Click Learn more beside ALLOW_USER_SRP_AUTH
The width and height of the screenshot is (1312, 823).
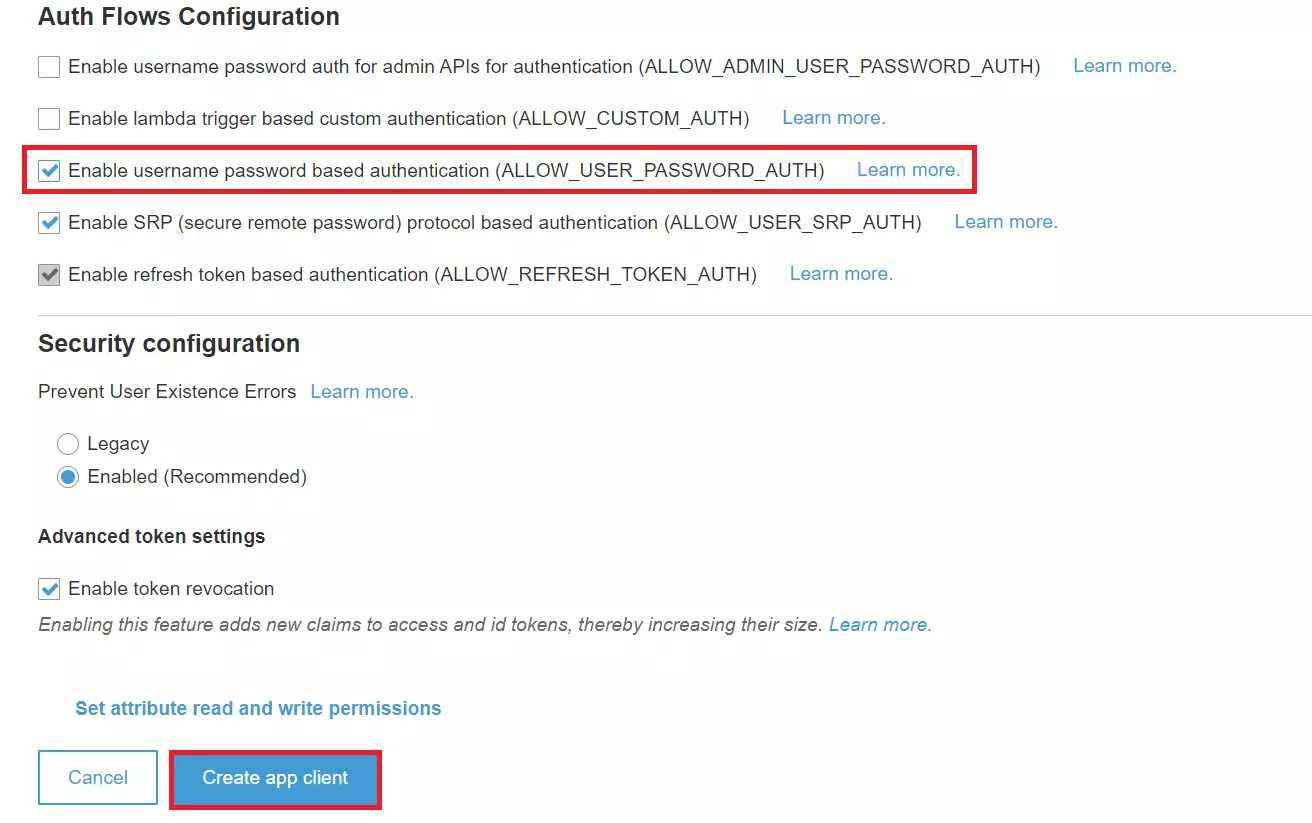[x=1004, y=221]
